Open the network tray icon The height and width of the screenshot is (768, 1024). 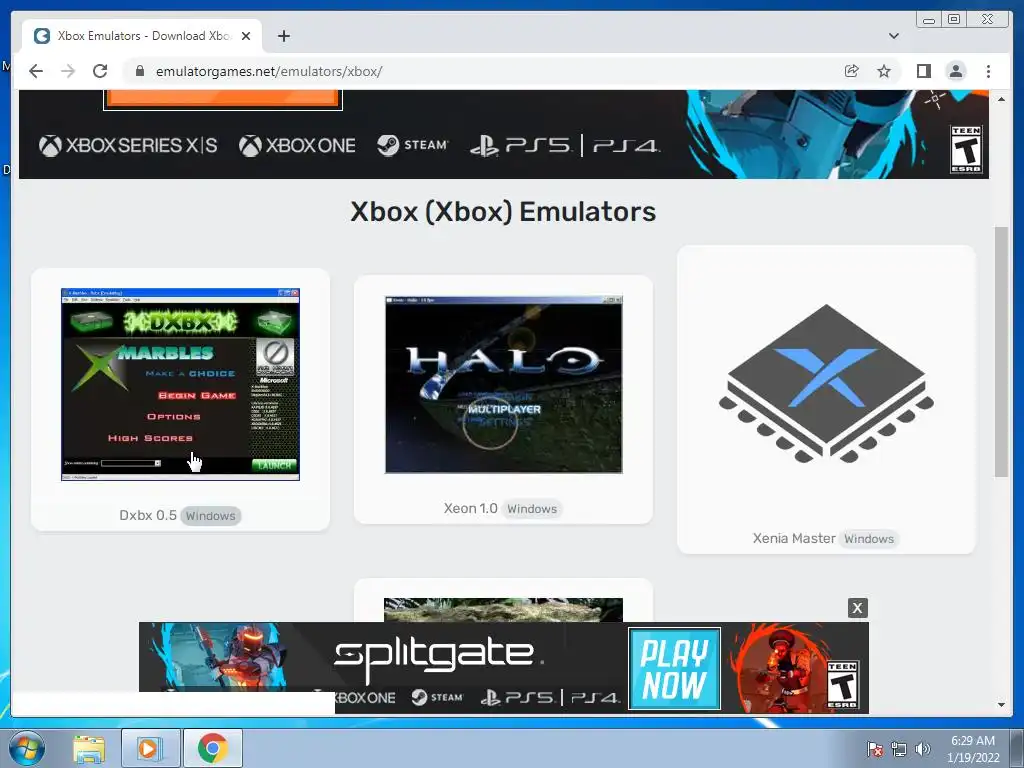click(899, 749)
